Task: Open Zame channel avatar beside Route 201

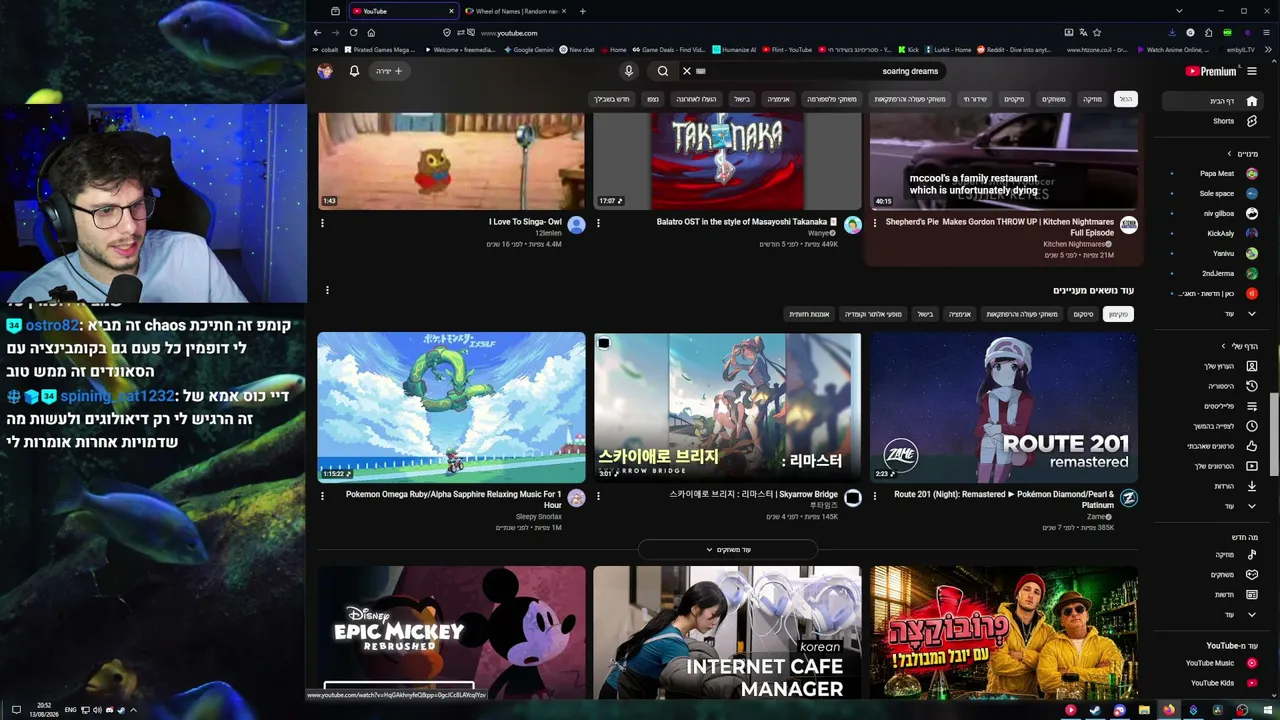Action: click(x=1129, y=498)
